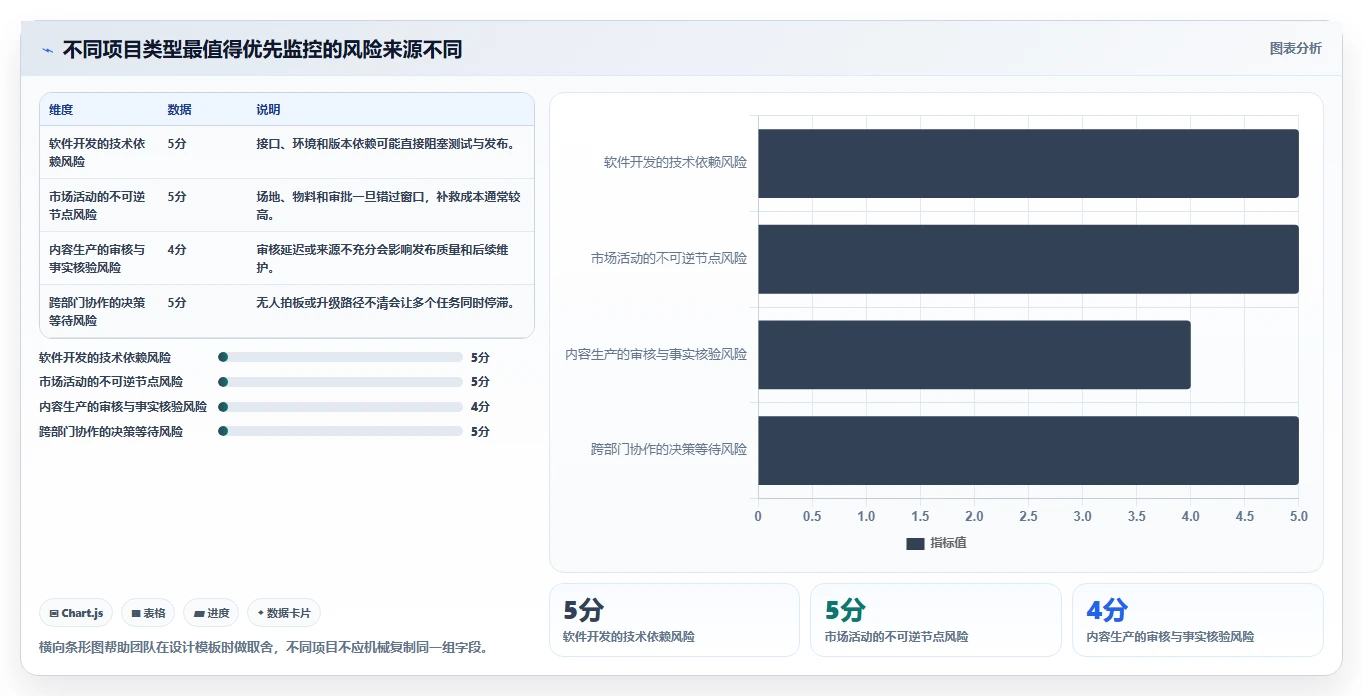The image size is (1363, 696).
Task: Open the 5分 card for 软件开发的技术依赖风险
Action: tap(674, 620)
